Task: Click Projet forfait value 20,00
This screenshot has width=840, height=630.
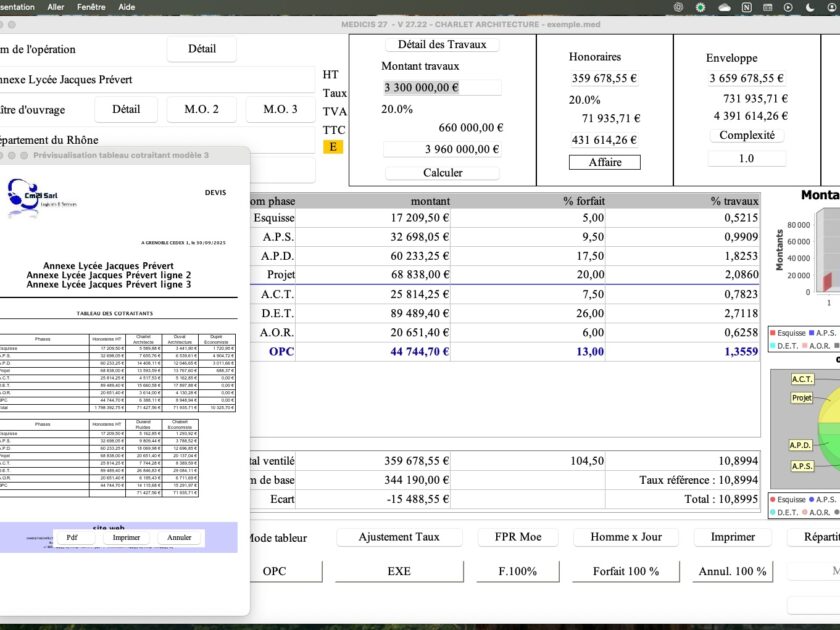Action: tap(590, 274)
